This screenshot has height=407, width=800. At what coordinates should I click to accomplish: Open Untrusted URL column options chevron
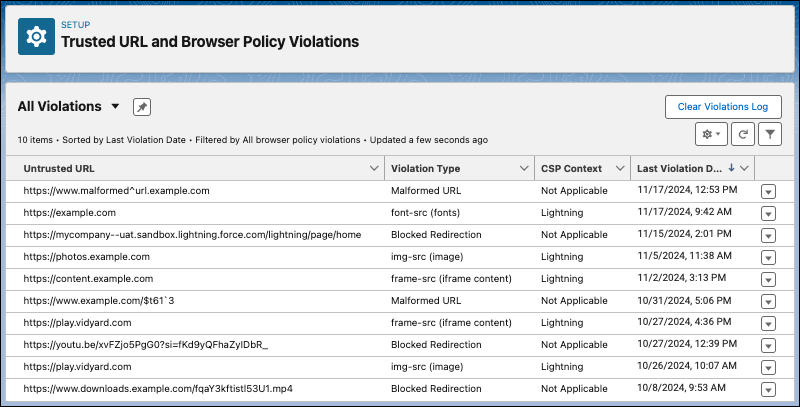[x=373, y=168]
